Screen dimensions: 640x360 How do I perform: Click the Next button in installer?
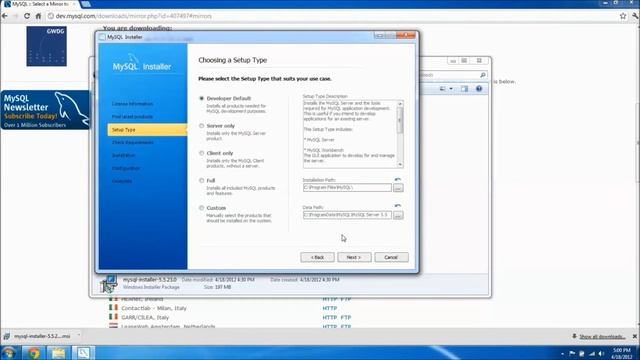[354, 257]
